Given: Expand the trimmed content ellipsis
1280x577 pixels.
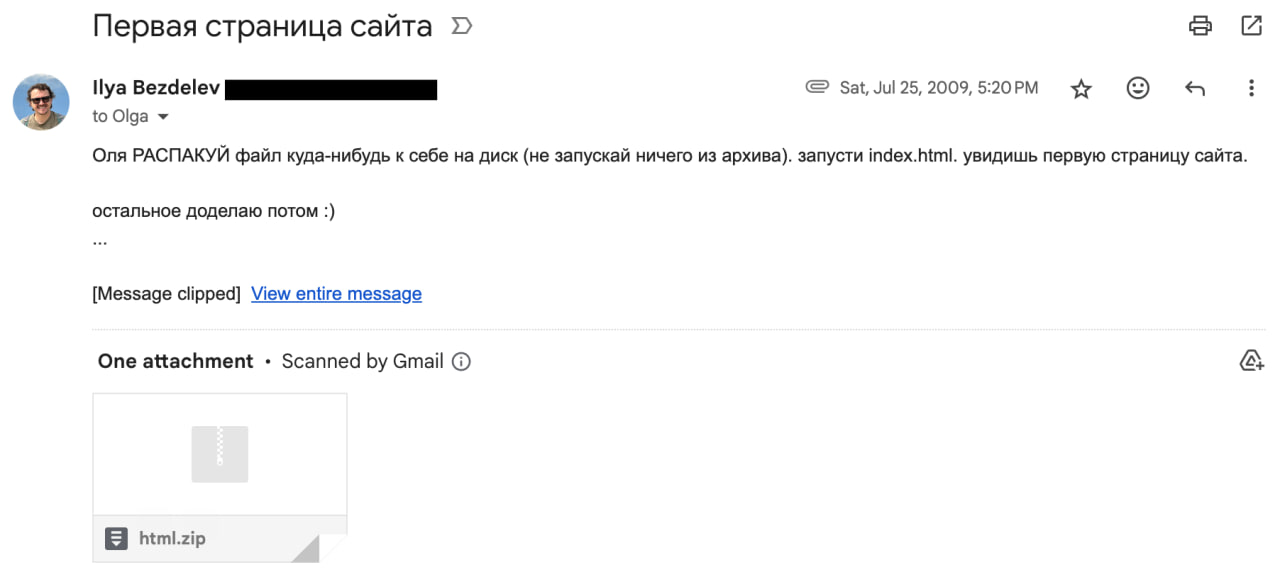Looking at the screenshot, I should click(x=100, y=241).
